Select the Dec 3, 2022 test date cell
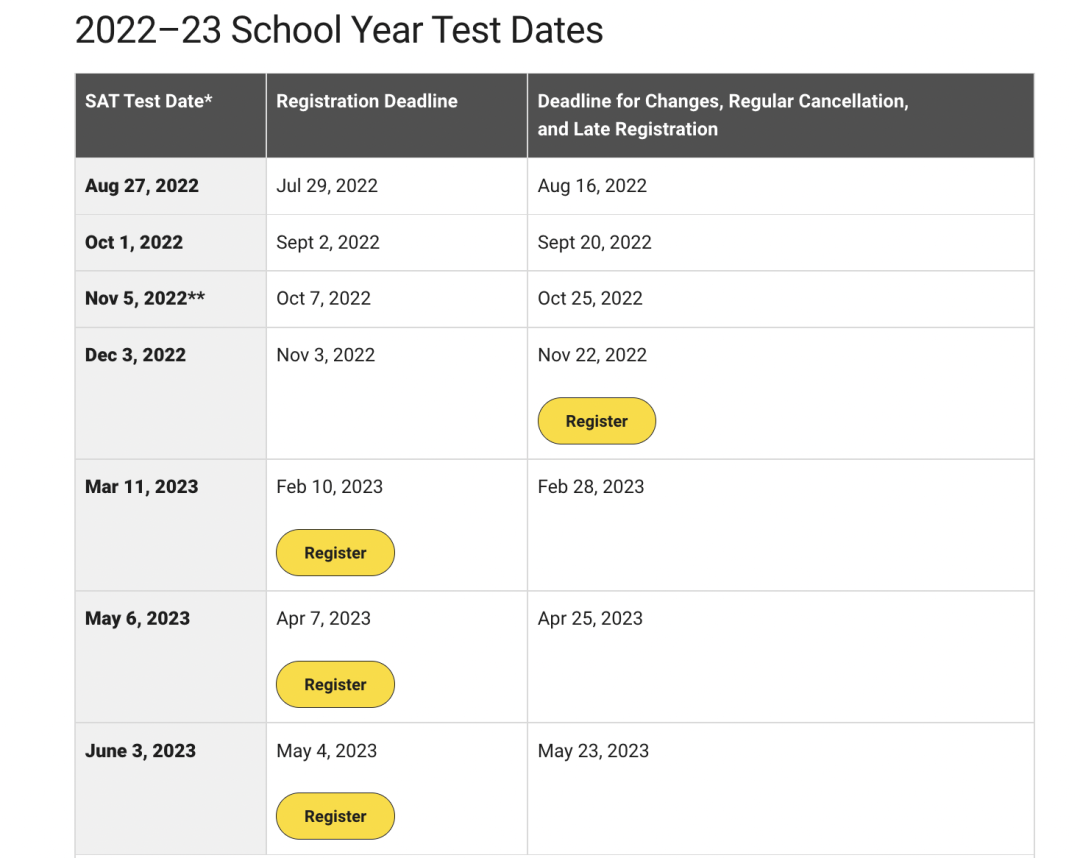Image resolution: width=1080 pixels, height=858 pixels. [171, 393]
